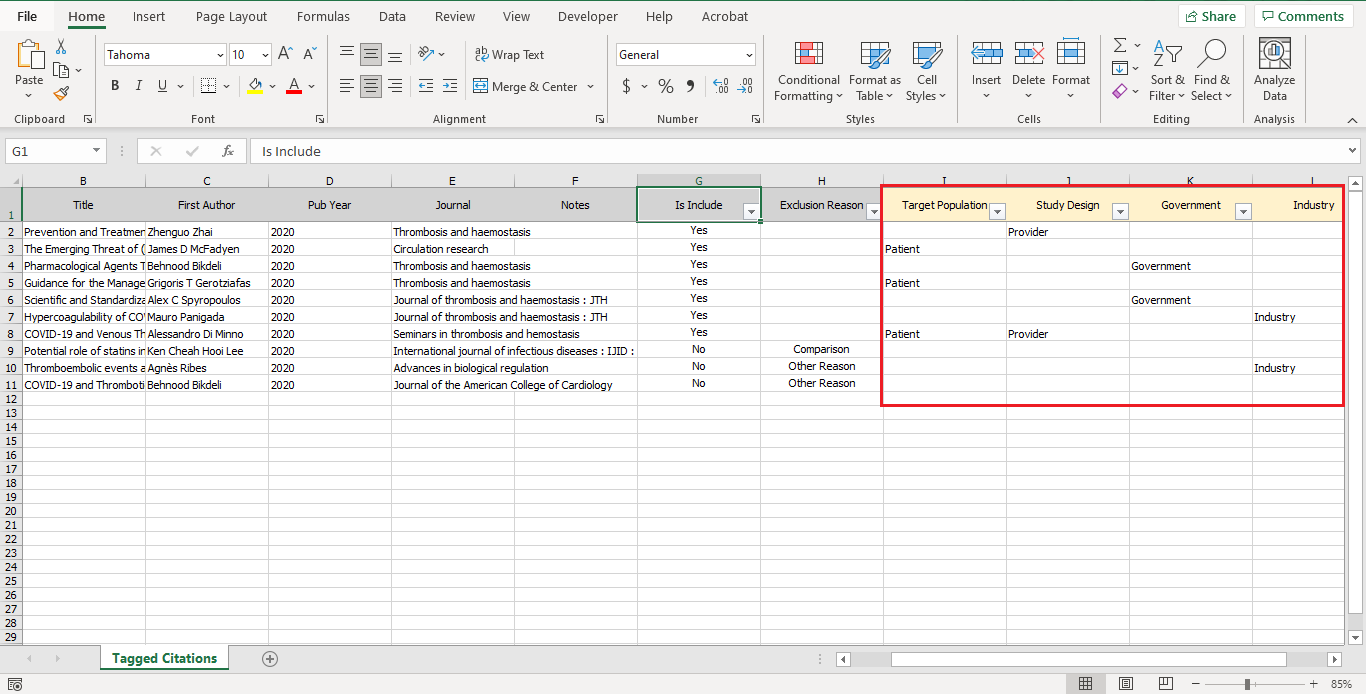Switch to the Page Layout ribbon tab
This screenshot has width=1366, height=694.
pyautogui.click(x=232, y=16)
